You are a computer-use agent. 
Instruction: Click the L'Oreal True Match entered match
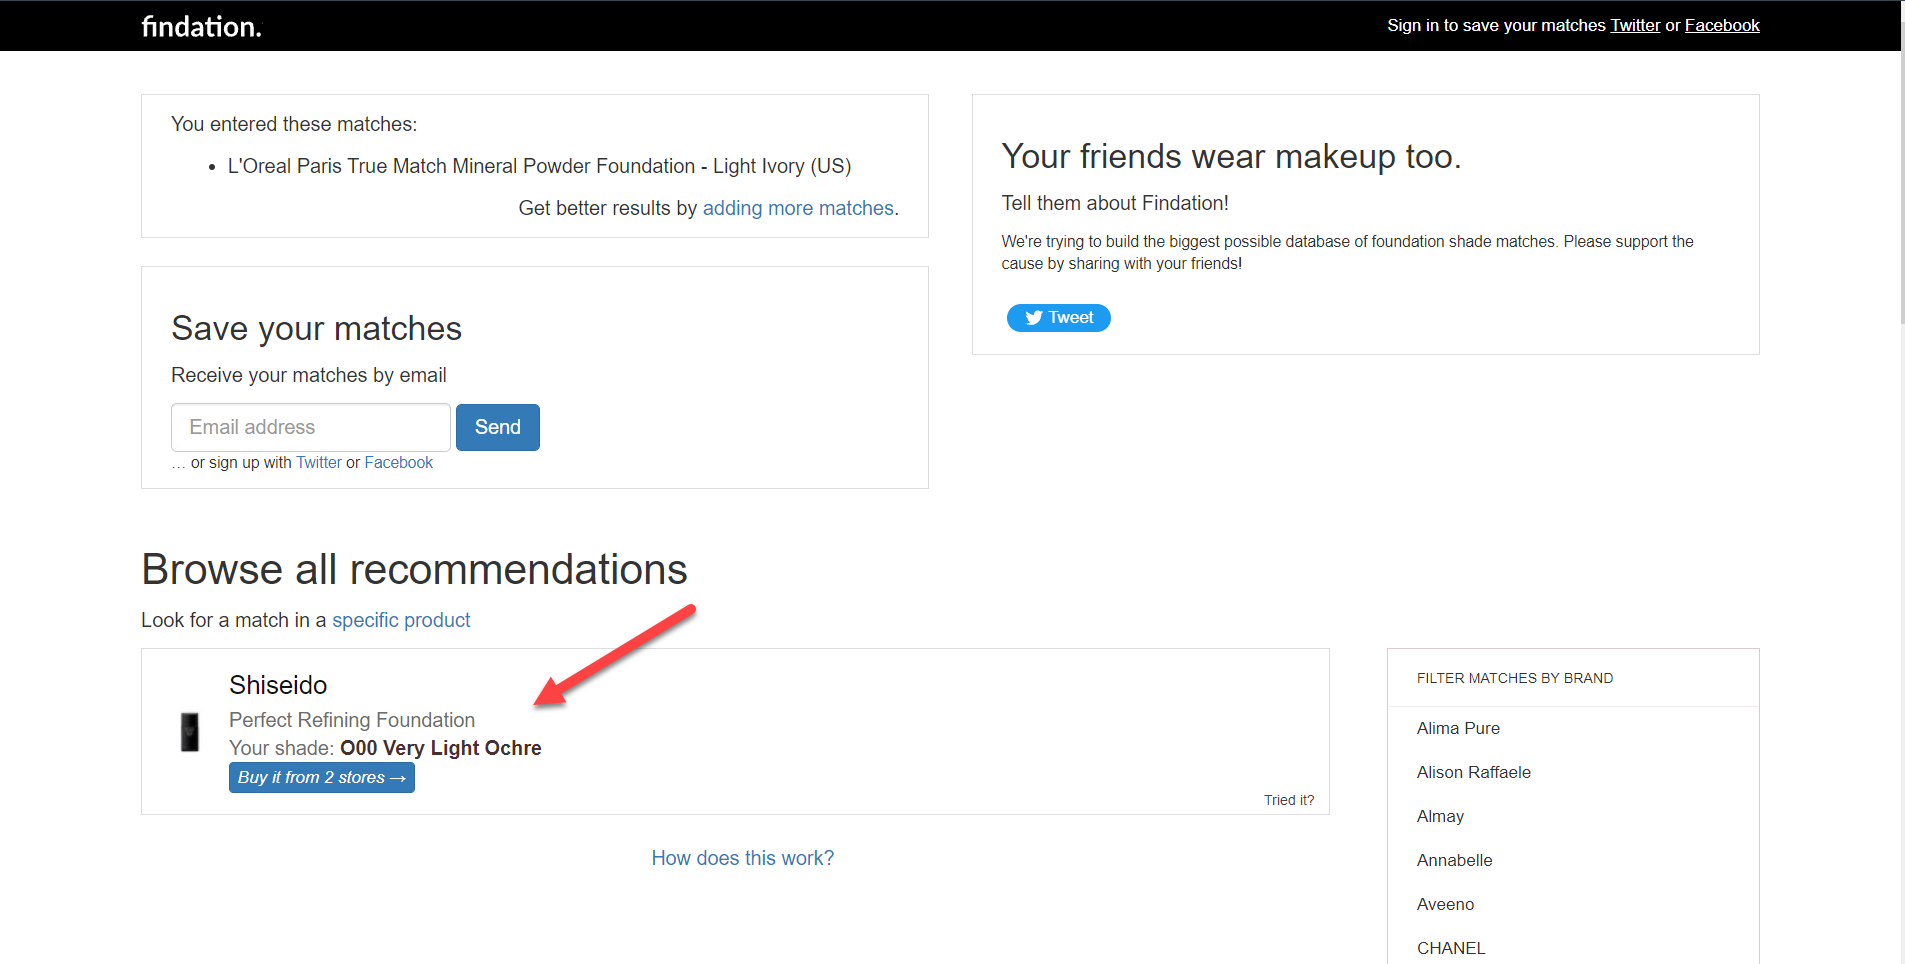(540, 166)
